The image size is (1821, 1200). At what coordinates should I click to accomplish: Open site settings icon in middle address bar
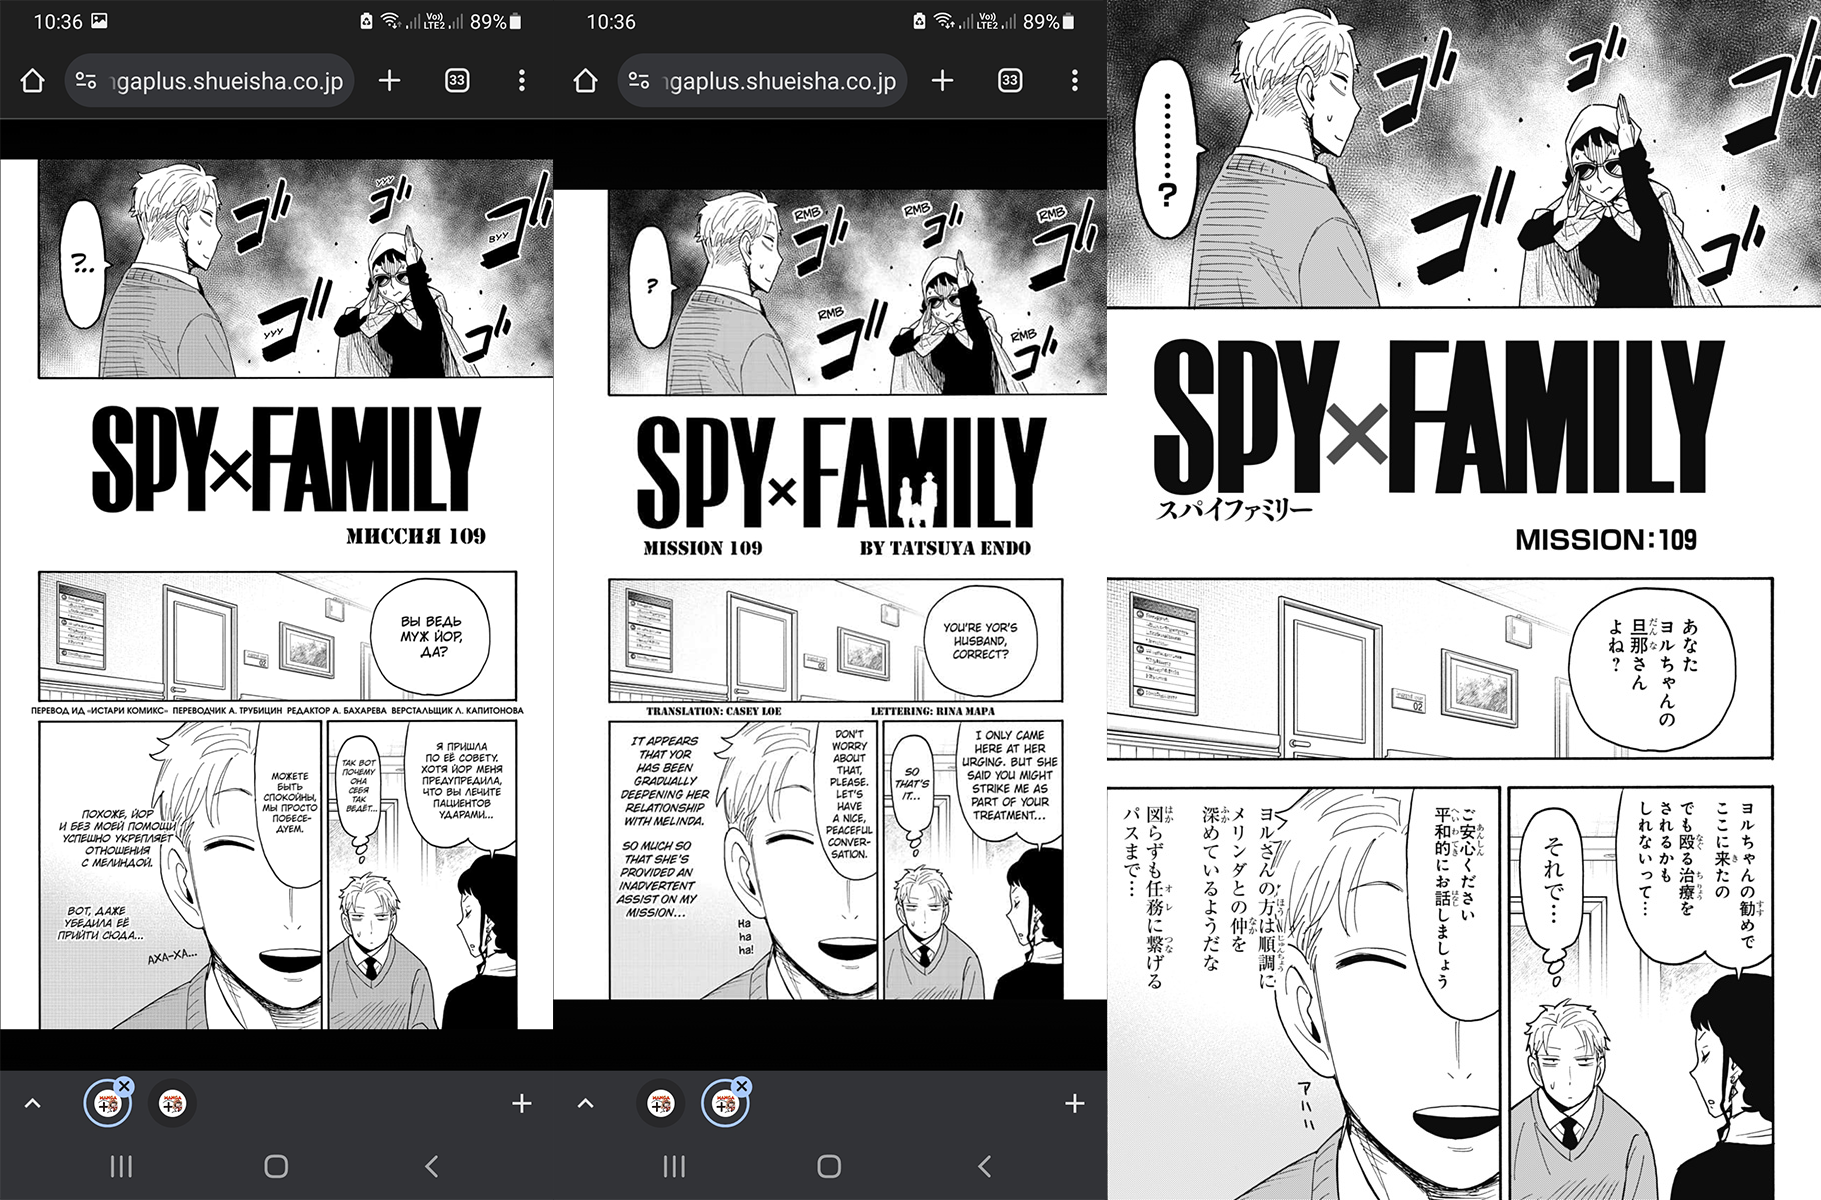(x=640, y=81)
